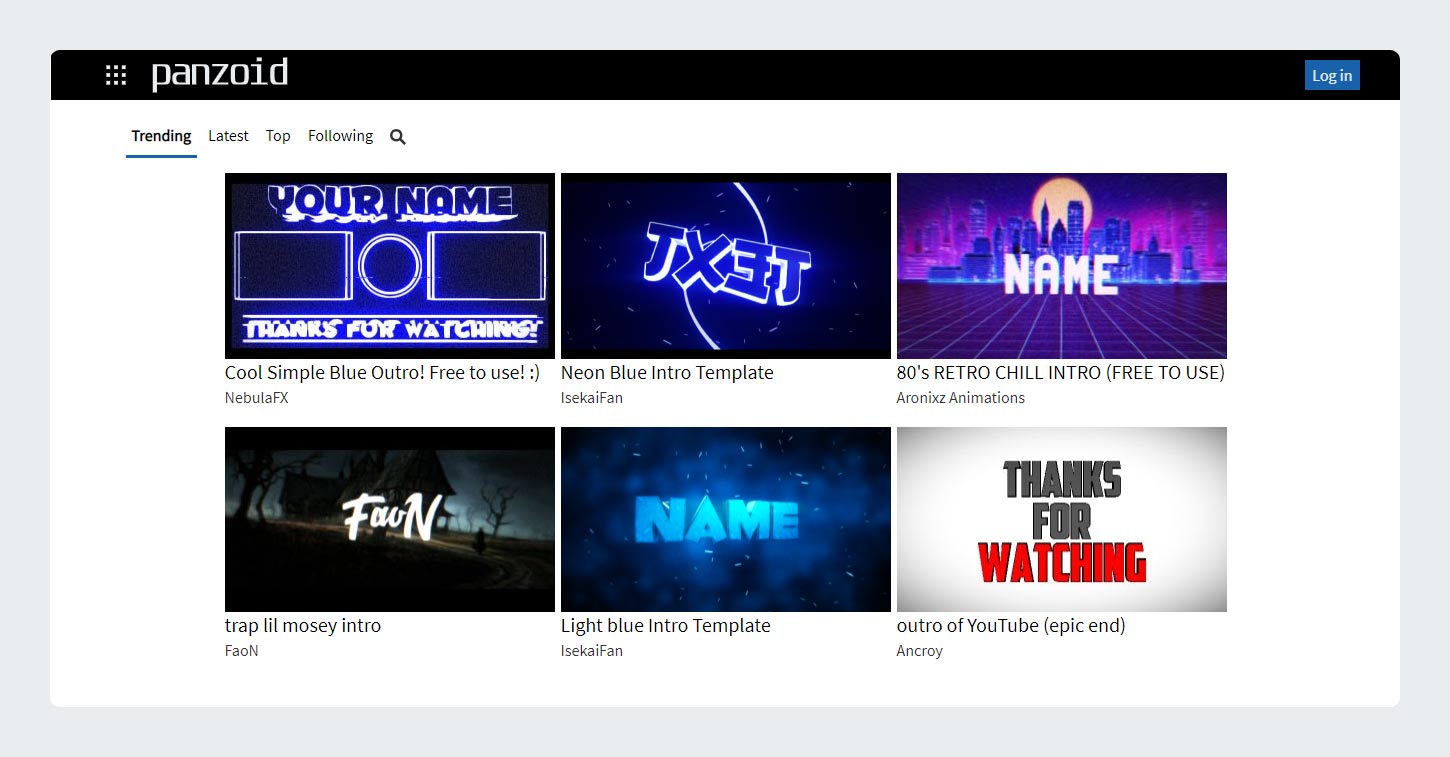The width and height of the screenshot is (1450, 757).
Task: Click the title 'Light blue Intro Template'
Action: pos(666,626)
